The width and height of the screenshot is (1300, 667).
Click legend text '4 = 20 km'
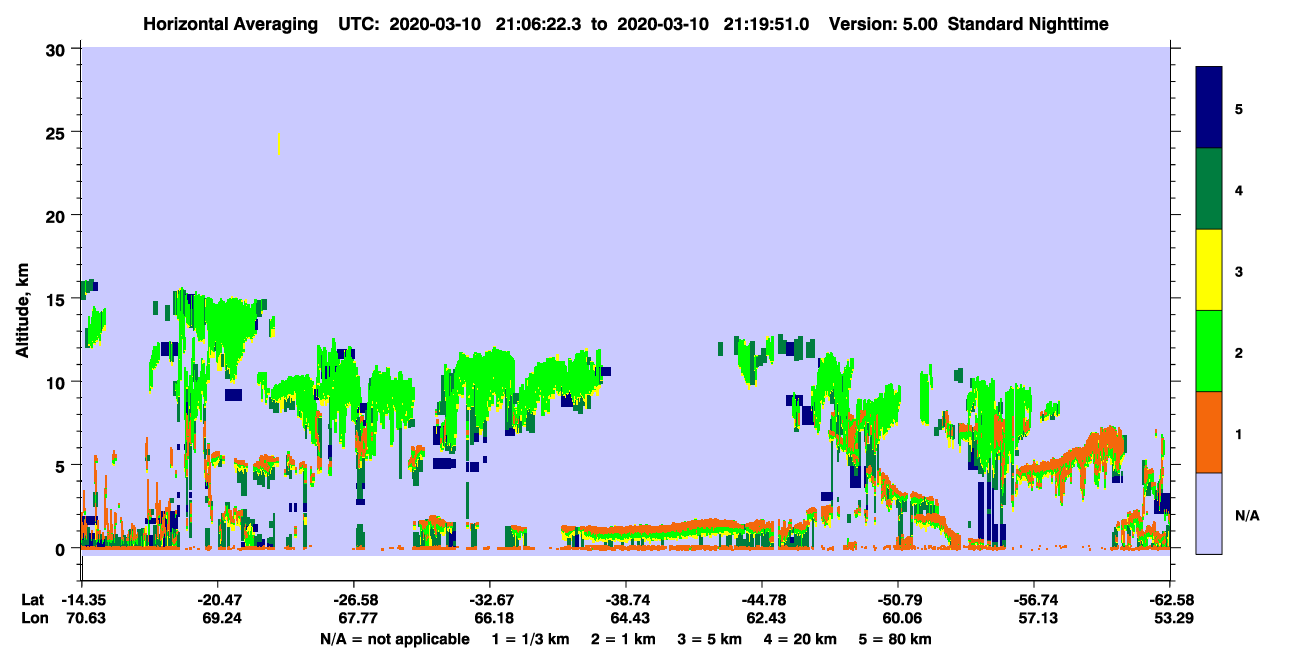pyautogui.click(x=802, y=639)
